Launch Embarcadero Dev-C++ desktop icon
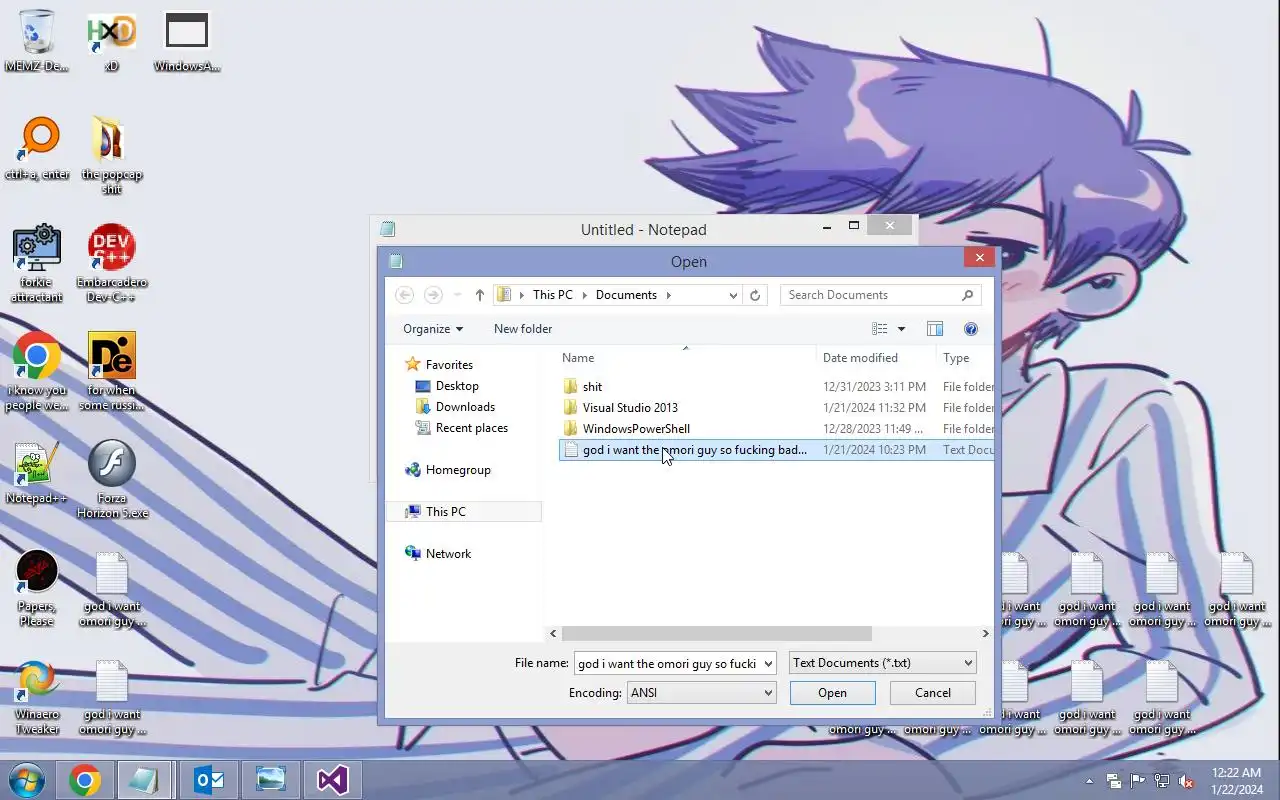1280x800 pixels. [111, 264]
